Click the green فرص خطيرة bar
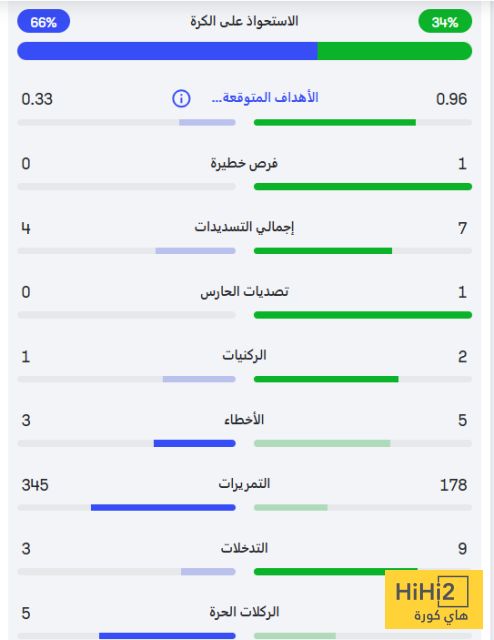Screen dimensions: 494x640 pos(363,187)
